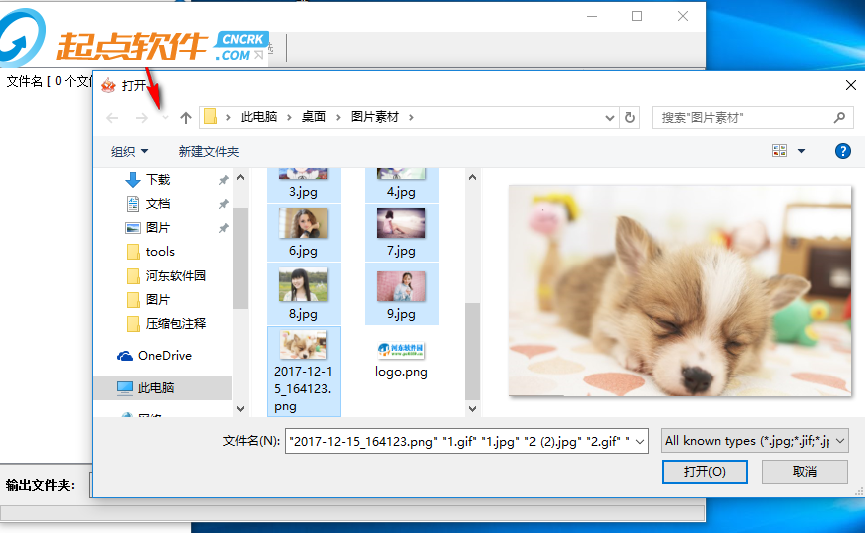
Task: Click the sleeping puppy preview image
Action: tap(680, 290)
